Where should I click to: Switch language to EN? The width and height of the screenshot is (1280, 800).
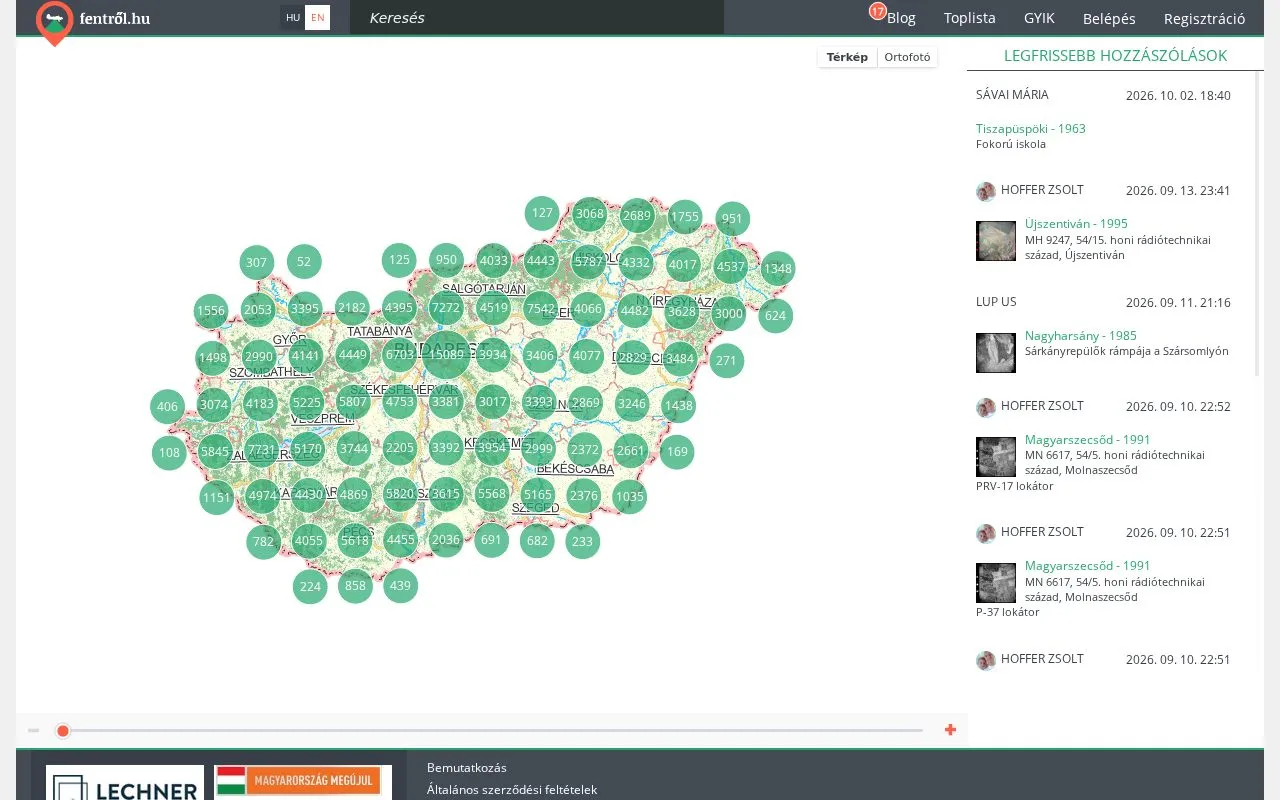pyautogui.click(x=318, y=17)
